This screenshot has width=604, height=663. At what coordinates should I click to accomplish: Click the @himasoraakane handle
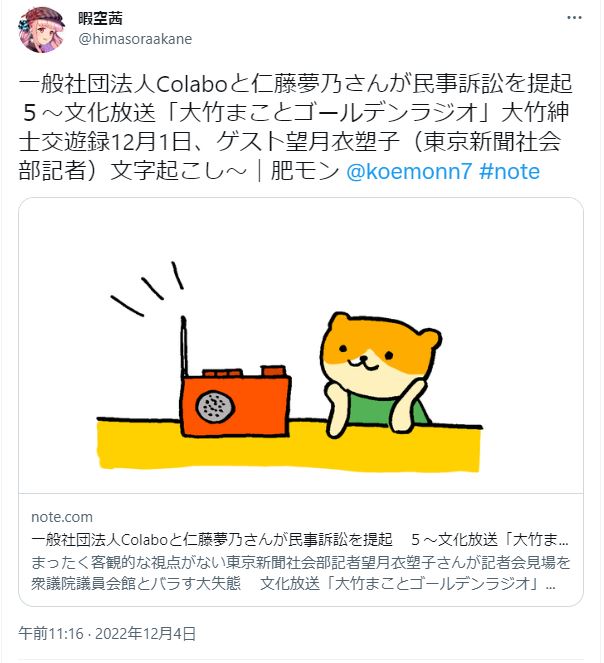click(x=135, y=39)
